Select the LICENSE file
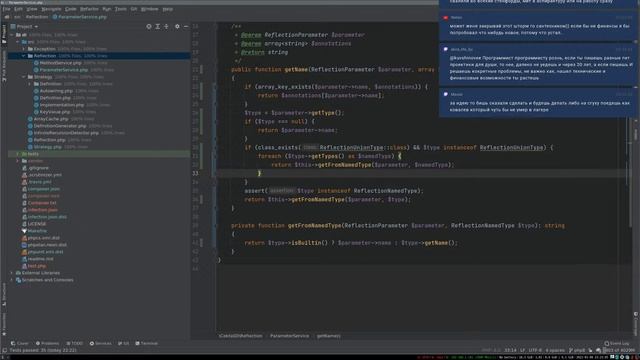 pos(37,224)
